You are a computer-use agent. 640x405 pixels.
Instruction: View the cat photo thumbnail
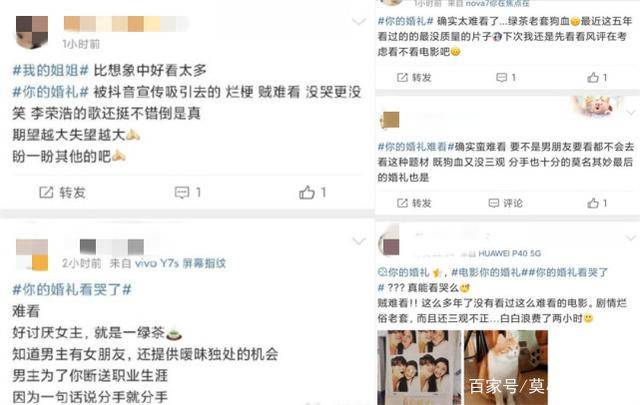[x=506, y=367]
